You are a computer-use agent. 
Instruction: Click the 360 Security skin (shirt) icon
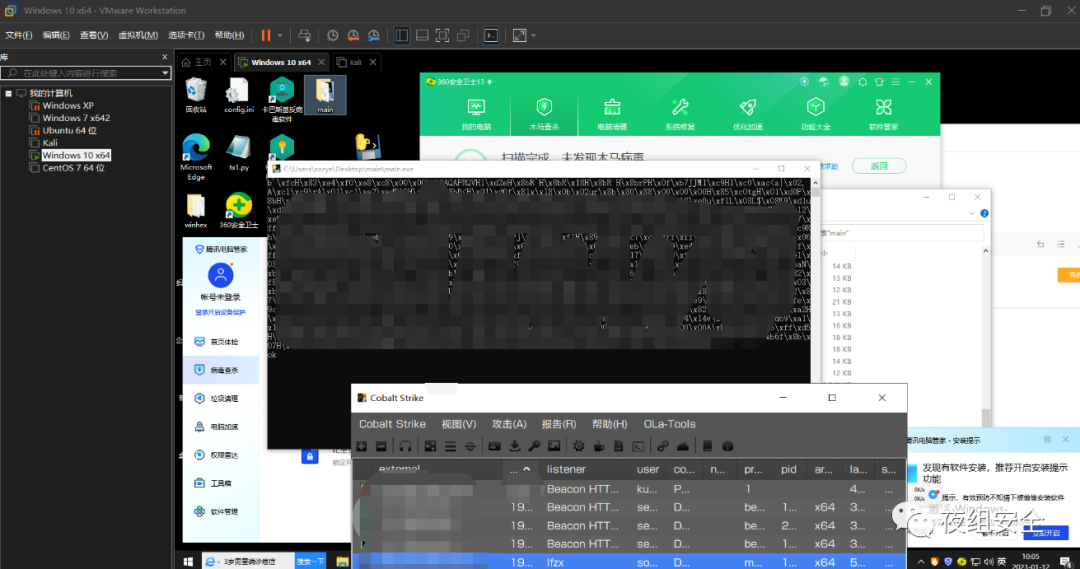879,82
